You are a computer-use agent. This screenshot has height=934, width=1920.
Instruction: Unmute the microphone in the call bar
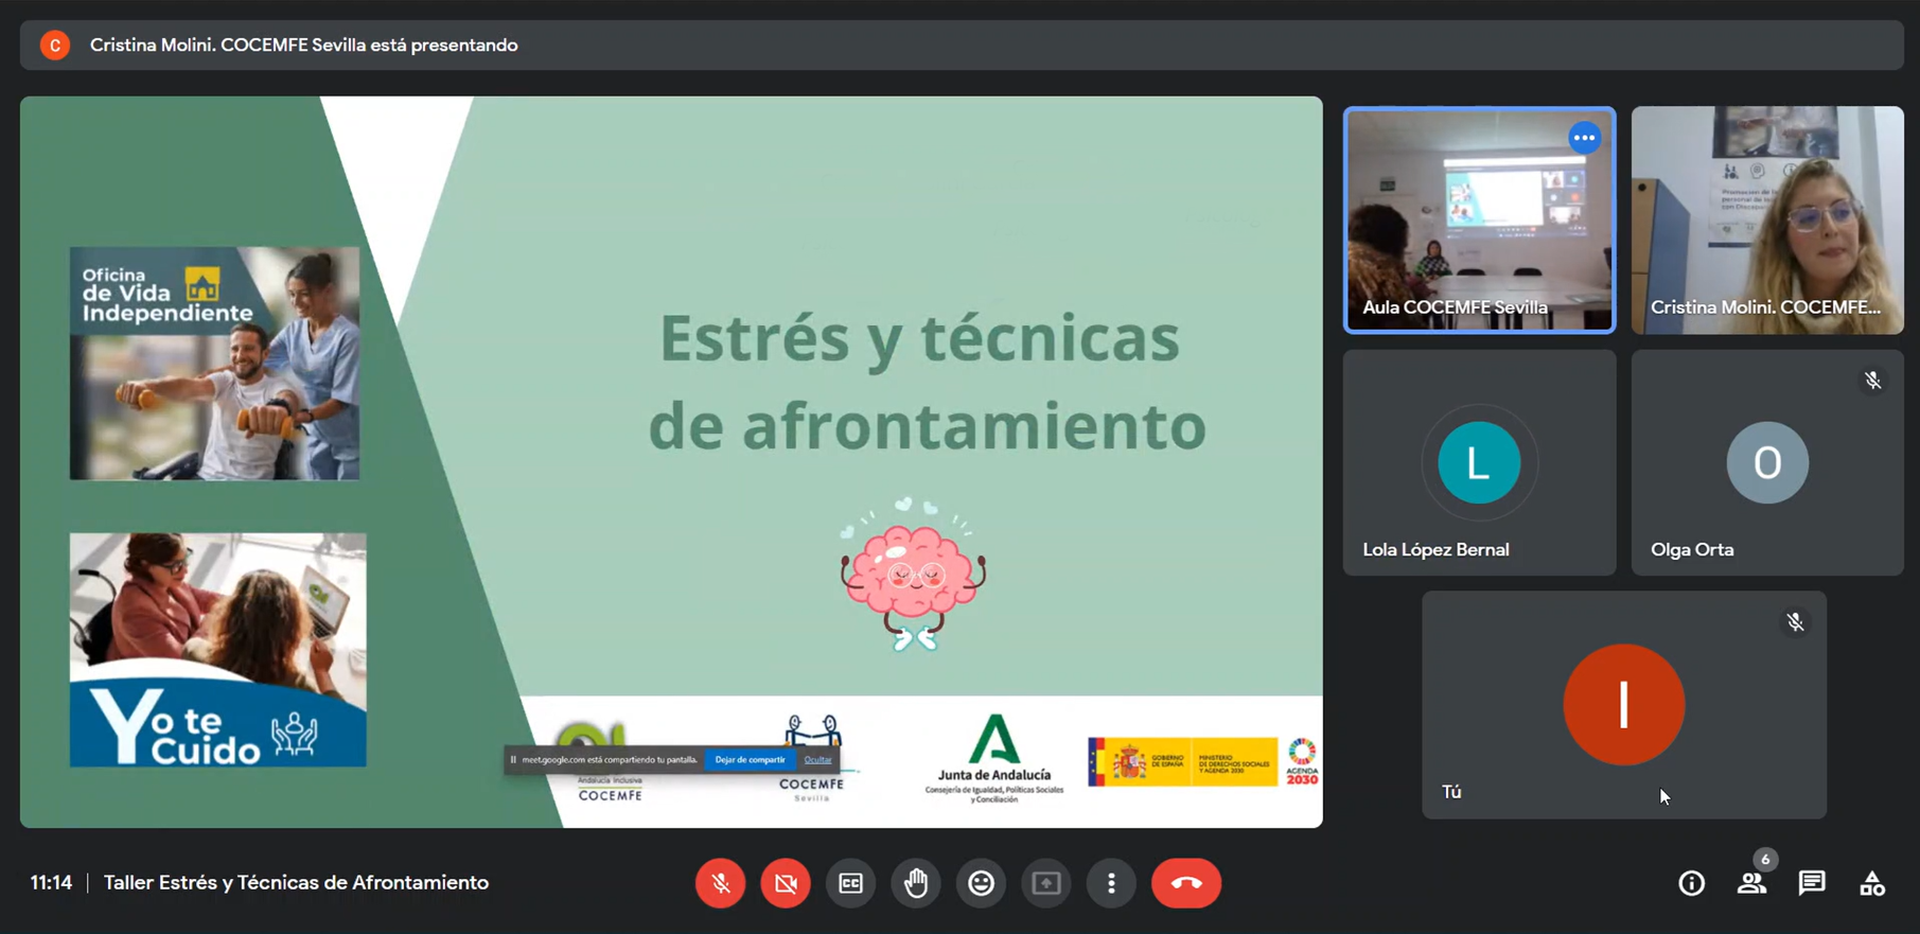coord(720,883)
